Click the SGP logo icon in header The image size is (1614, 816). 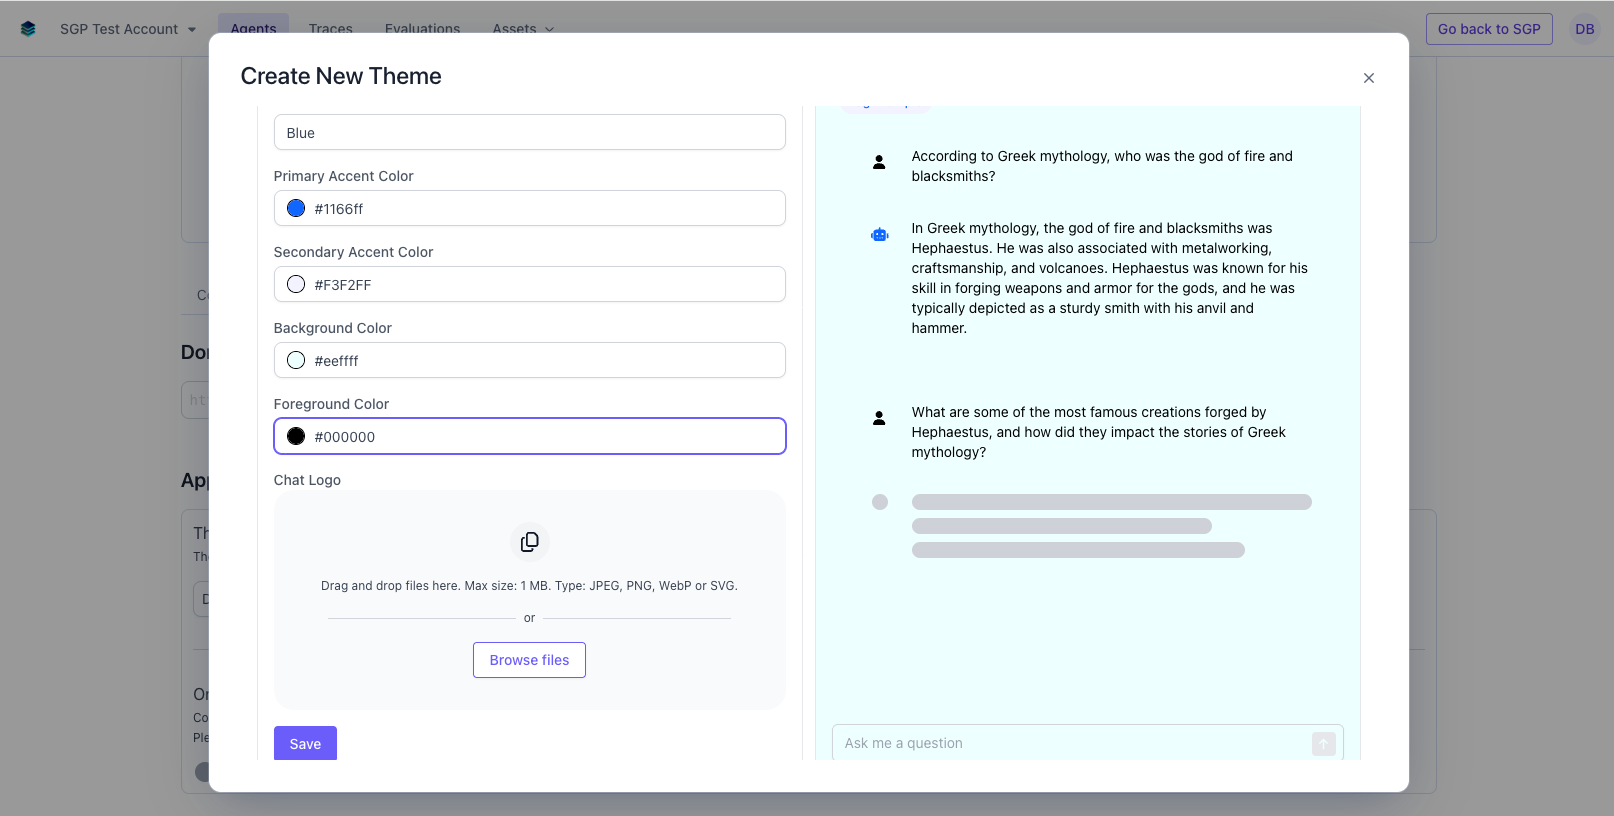28,29
